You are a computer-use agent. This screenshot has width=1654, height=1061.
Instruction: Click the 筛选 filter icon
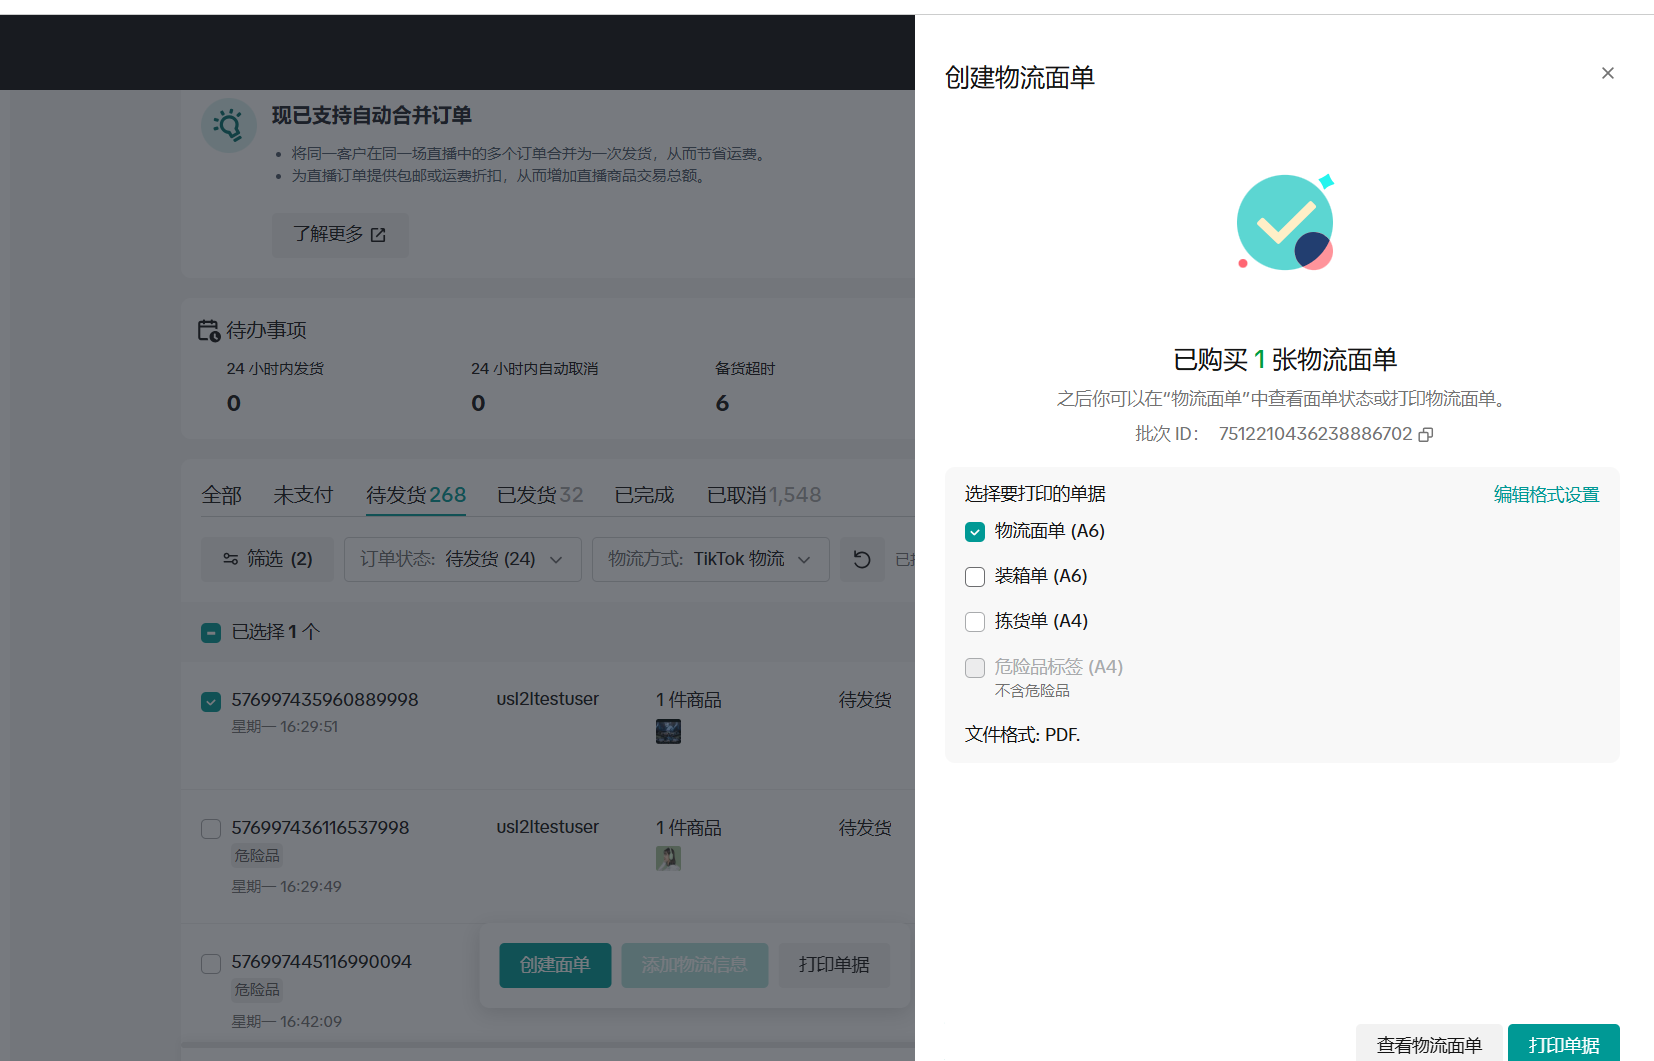point(231,559)
